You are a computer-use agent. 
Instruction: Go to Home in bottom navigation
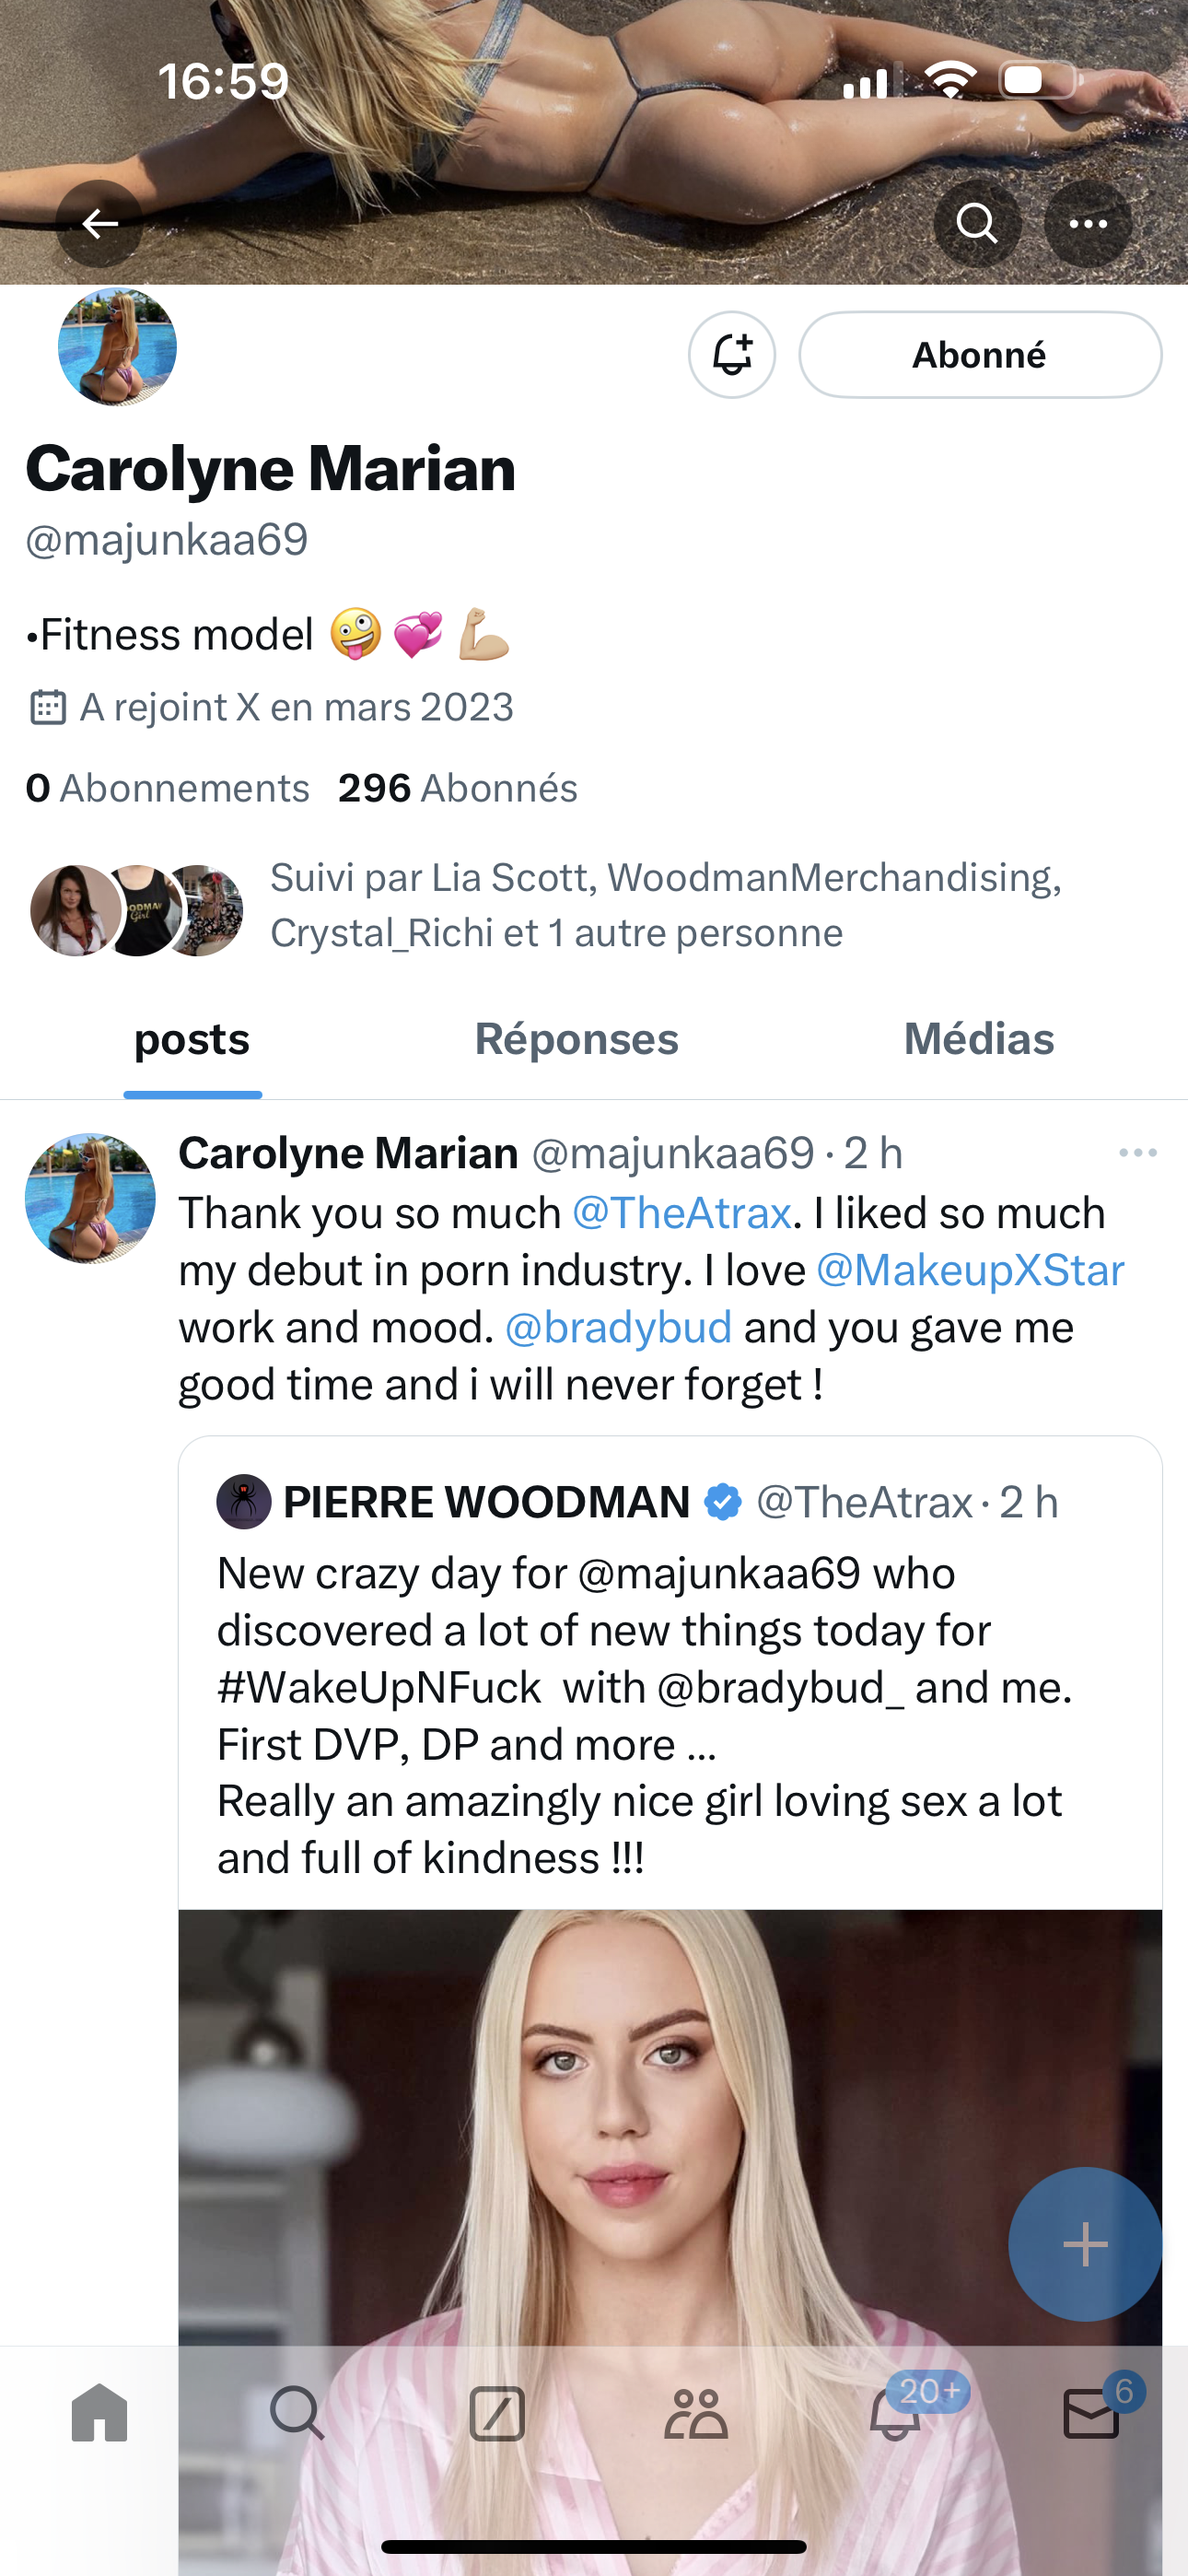(100, 2414)
